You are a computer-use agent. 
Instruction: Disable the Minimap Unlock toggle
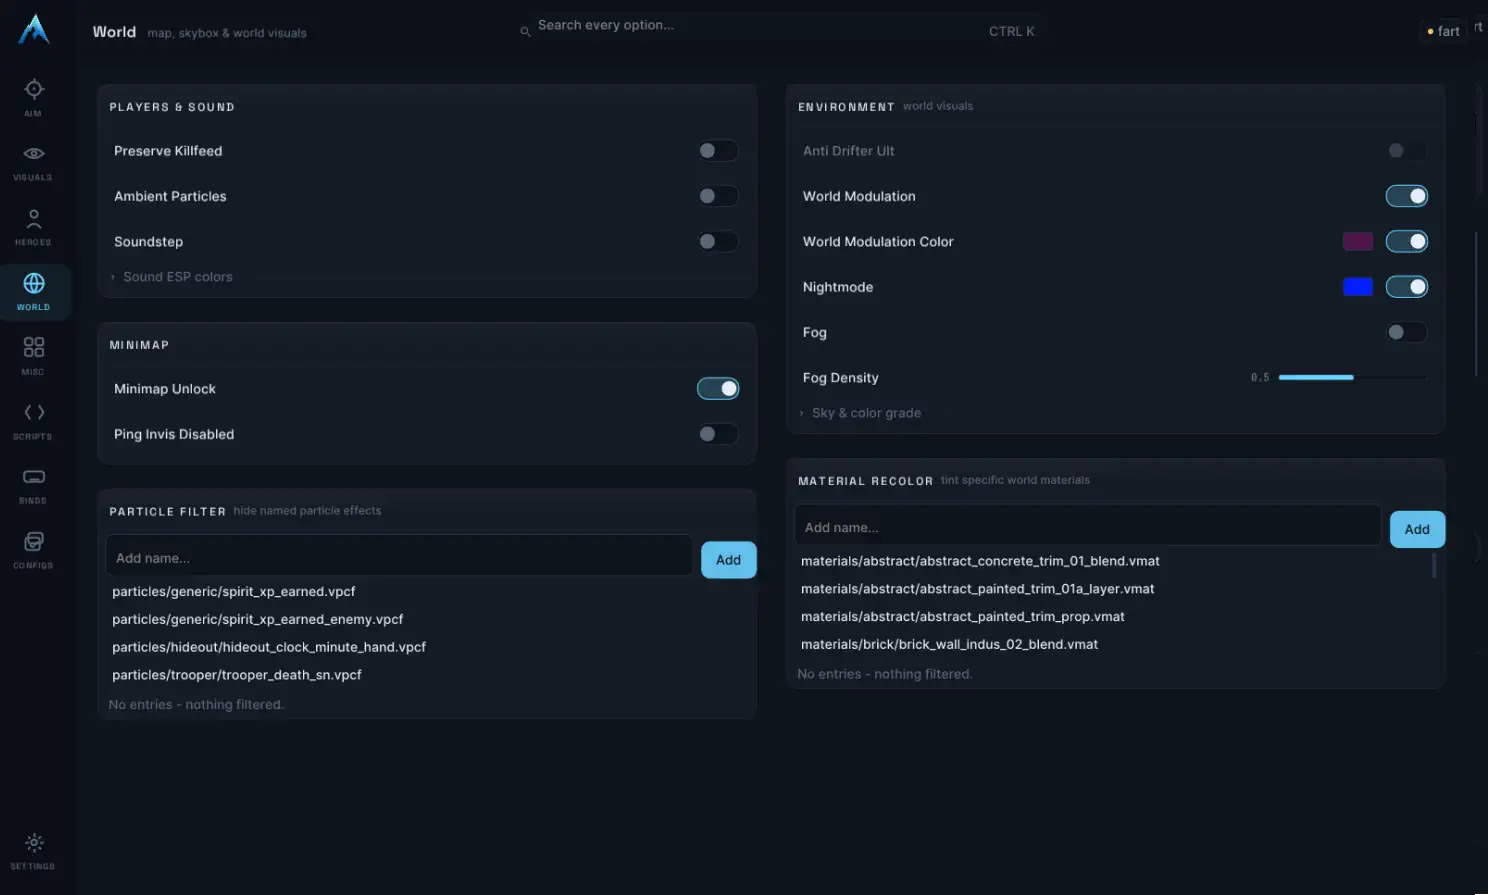pyautogui.click(x=718, y=389)
